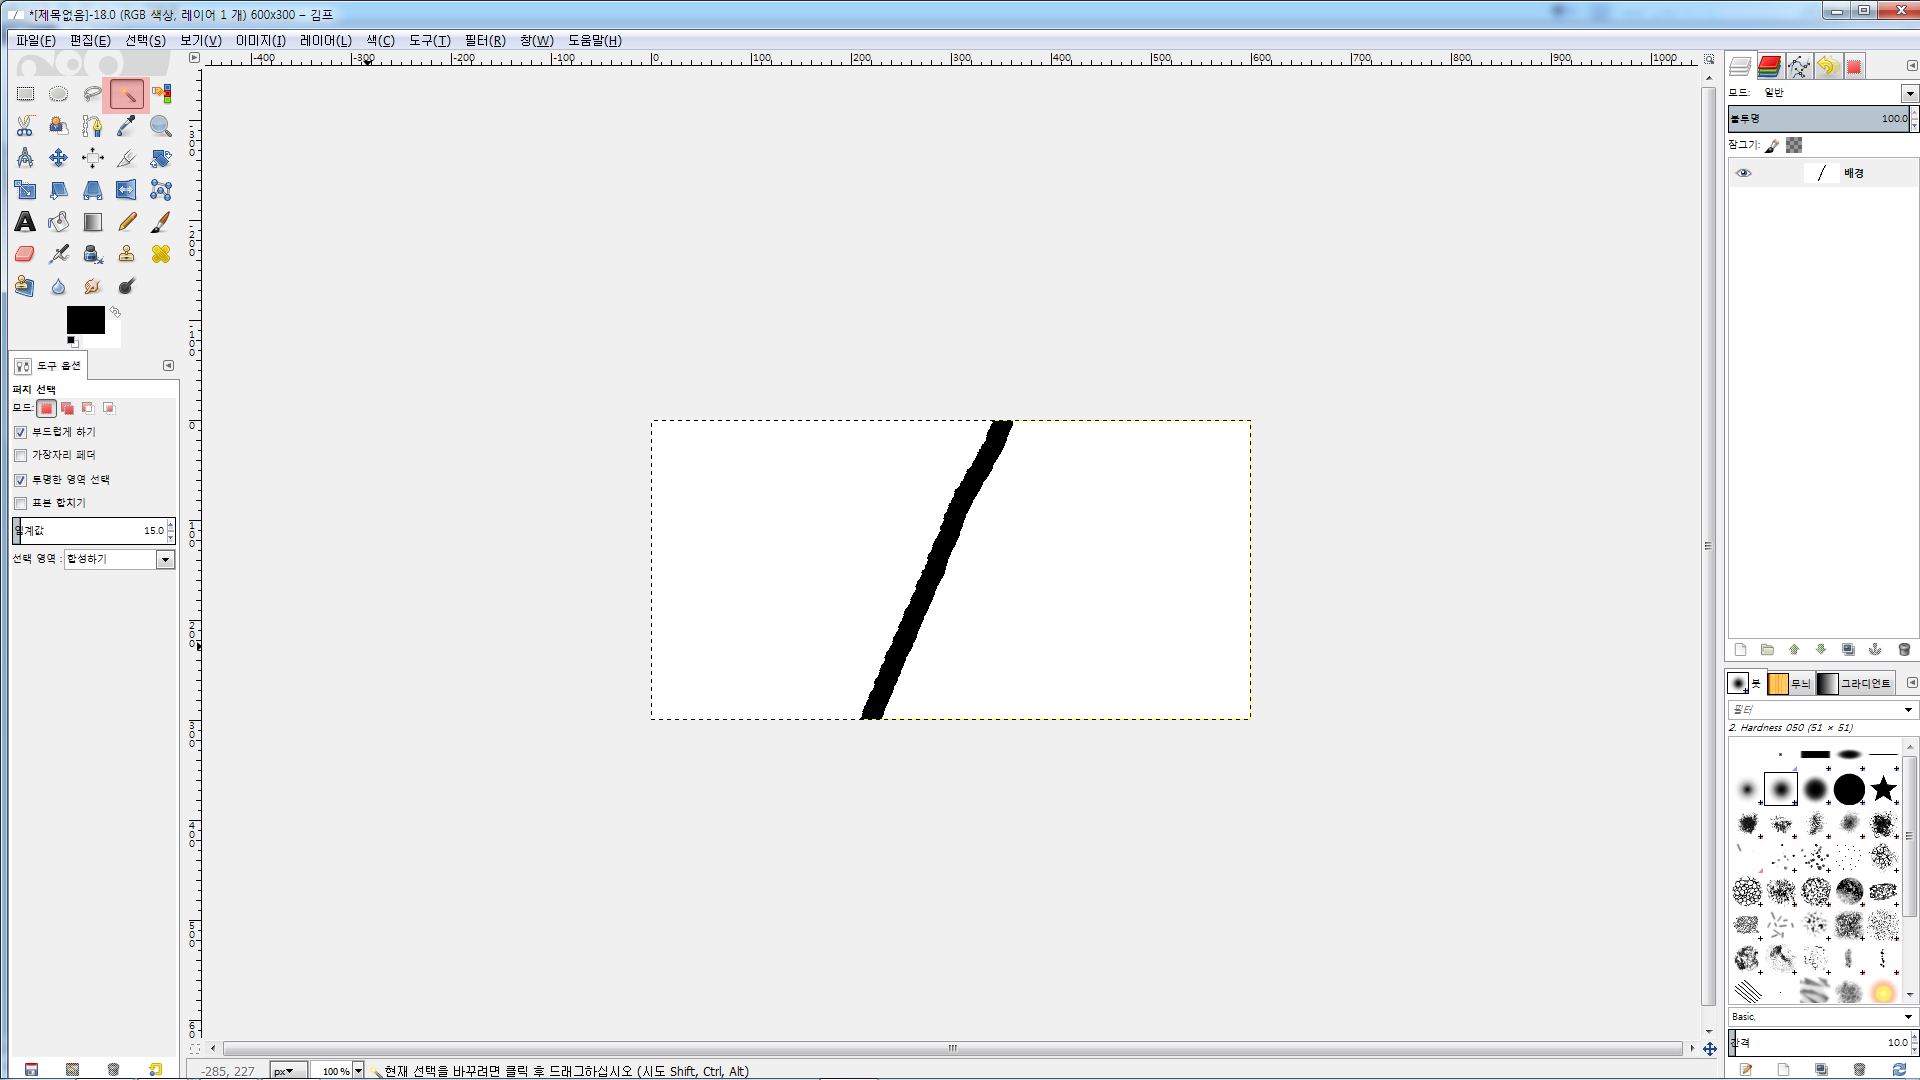Set selection mode to add
The image size is (1920, 1080).
pyautogui.click(x=67, y=408)
